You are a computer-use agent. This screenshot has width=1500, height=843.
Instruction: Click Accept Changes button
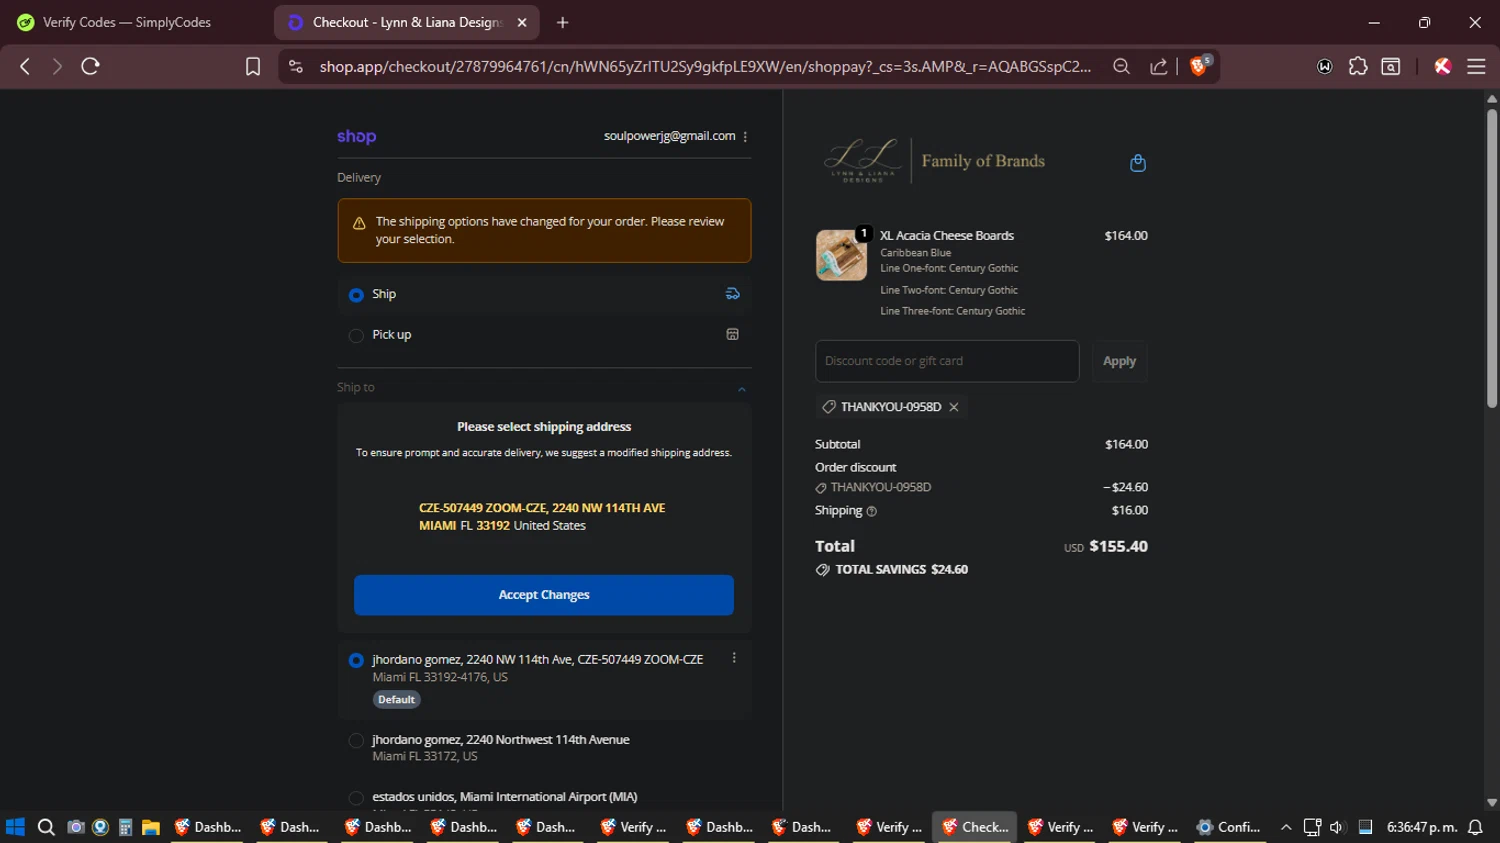point(544,595)
